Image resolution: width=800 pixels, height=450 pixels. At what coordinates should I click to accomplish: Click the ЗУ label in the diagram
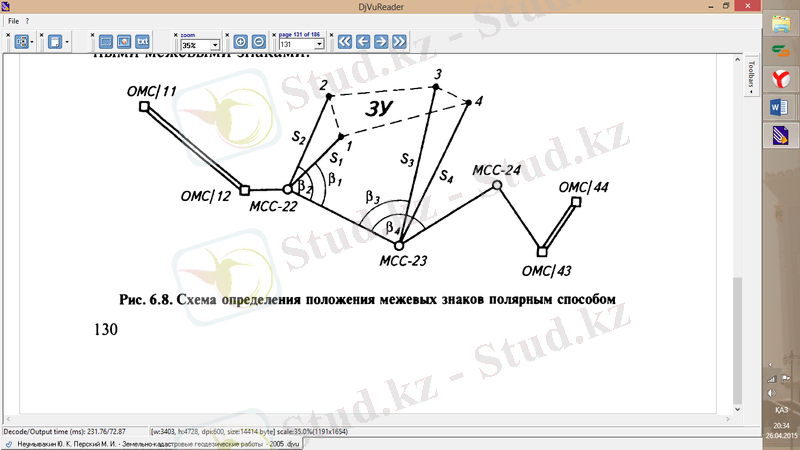click(x=379, y=109)
